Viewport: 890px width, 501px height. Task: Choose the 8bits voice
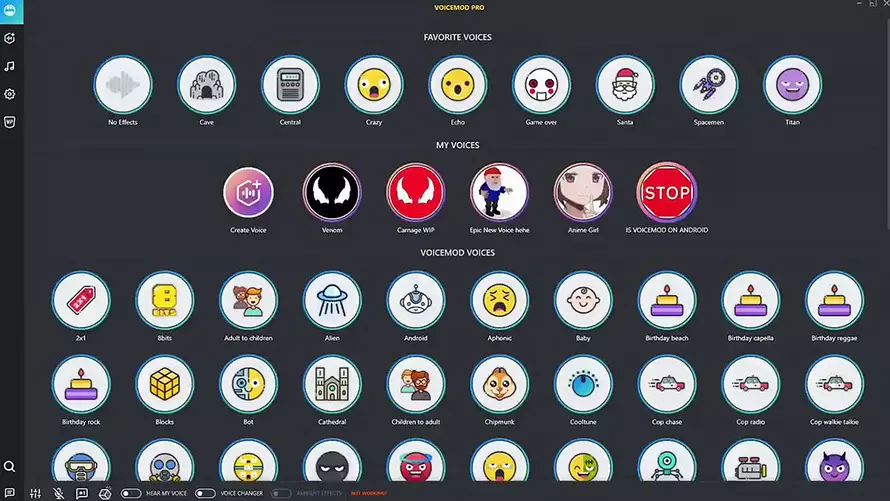(x=165, y=301)
